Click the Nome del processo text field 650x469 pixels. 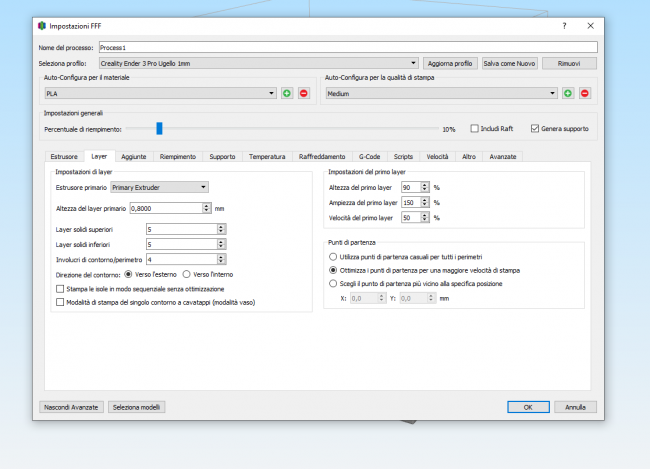(347, 47)
